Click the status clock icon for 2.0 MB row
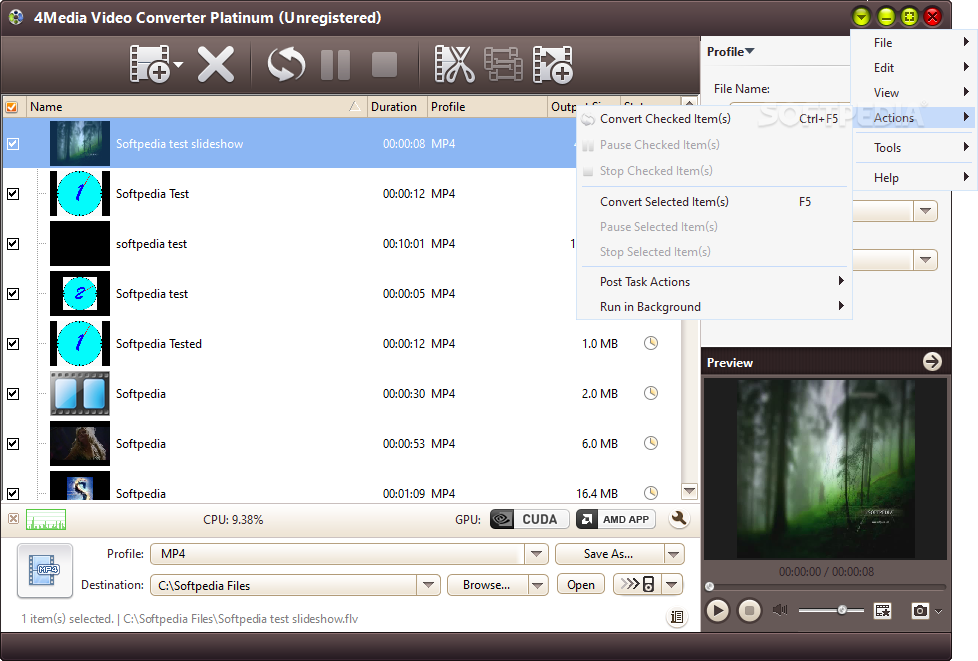 pyautogui.click(x=651, y=393)
